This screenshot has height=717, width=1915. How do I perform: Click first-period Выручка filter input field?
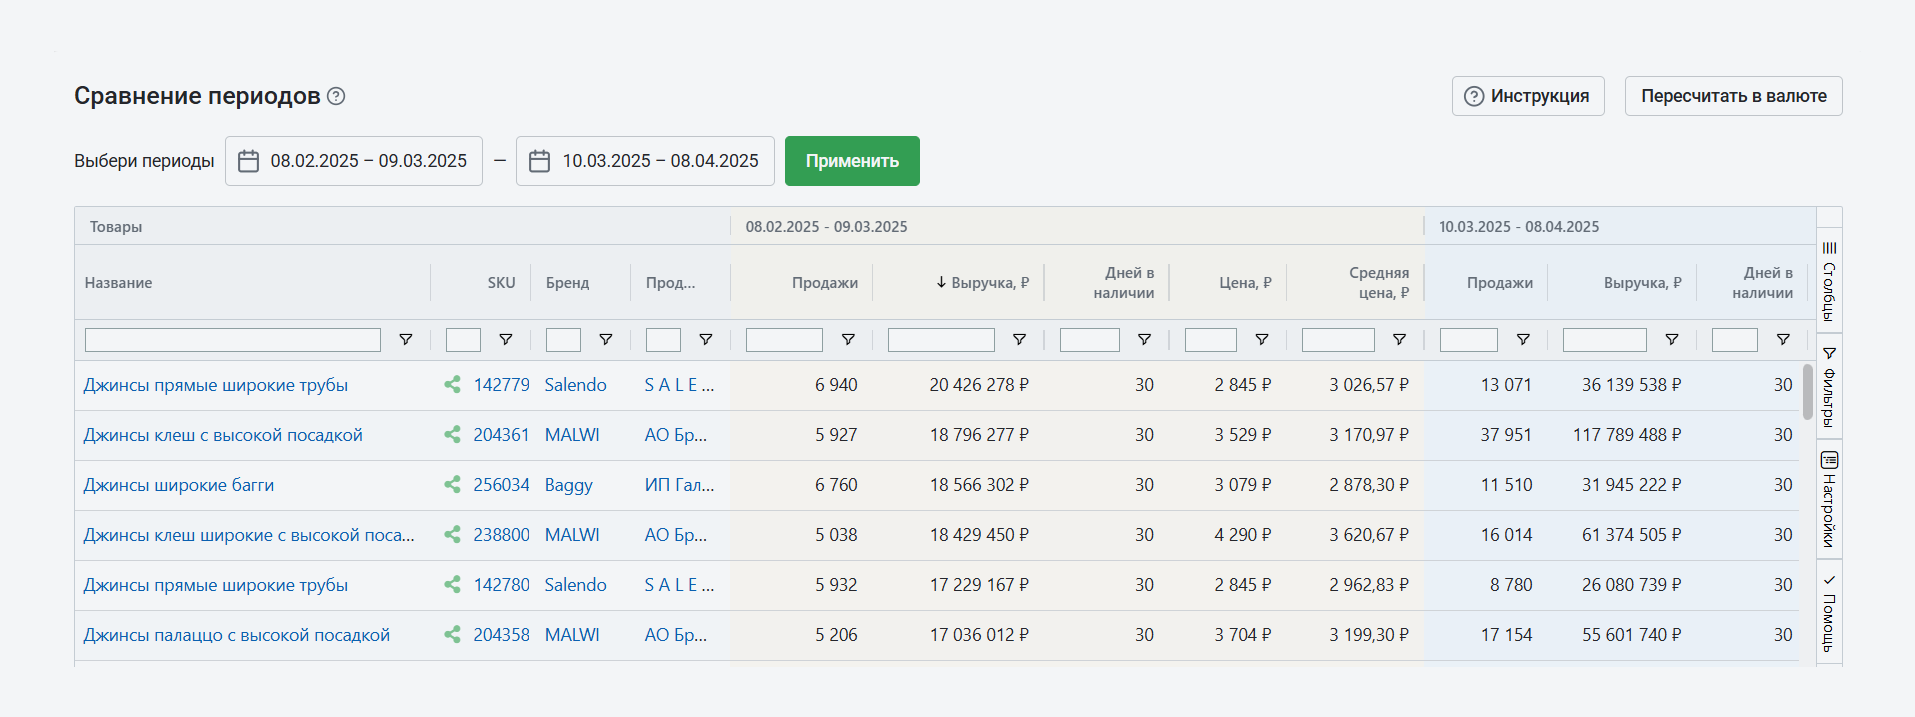[x=941, y=340]
